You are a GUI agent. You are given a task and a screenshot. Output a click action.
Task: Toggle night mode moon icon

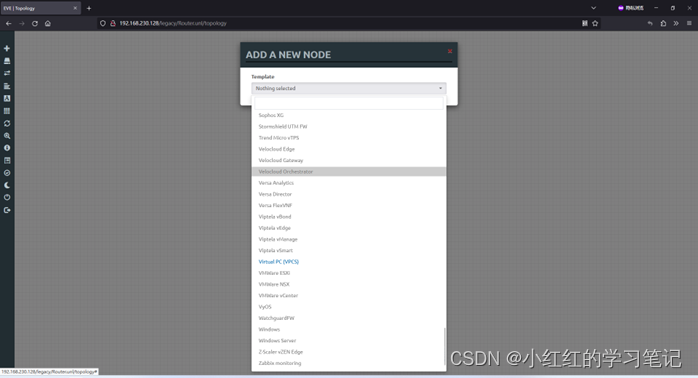(7, 185)
